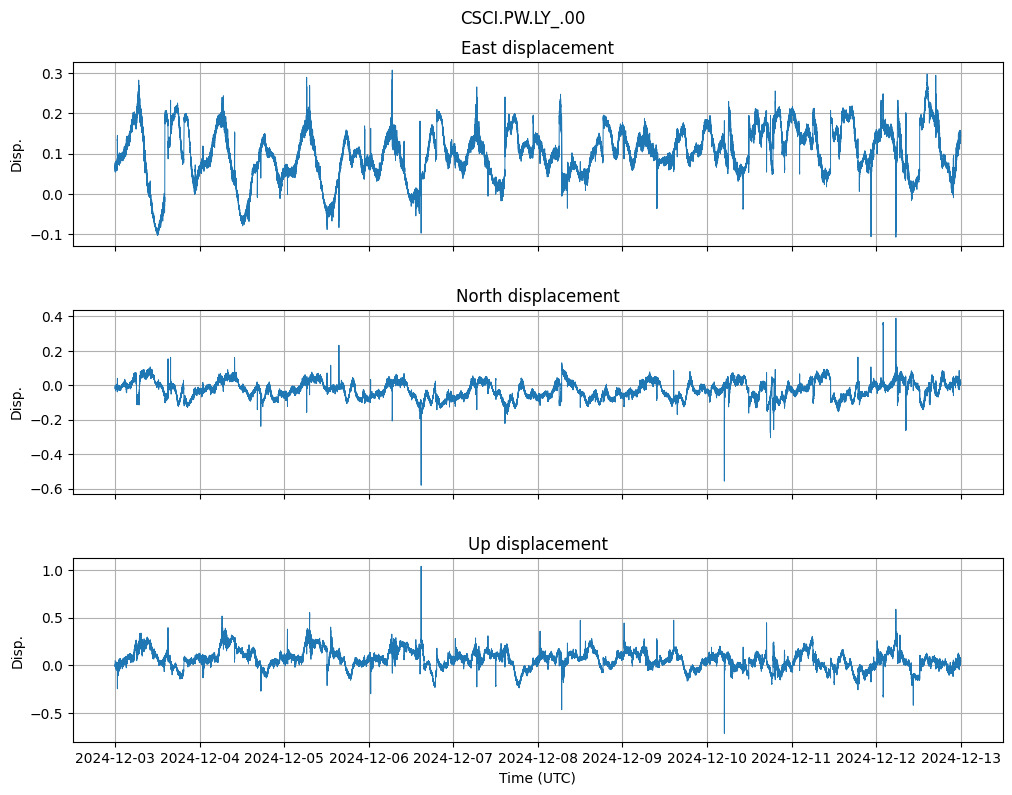
Task: Click the 2024-12-07 date tick label
Action: (x=453, y=758)
